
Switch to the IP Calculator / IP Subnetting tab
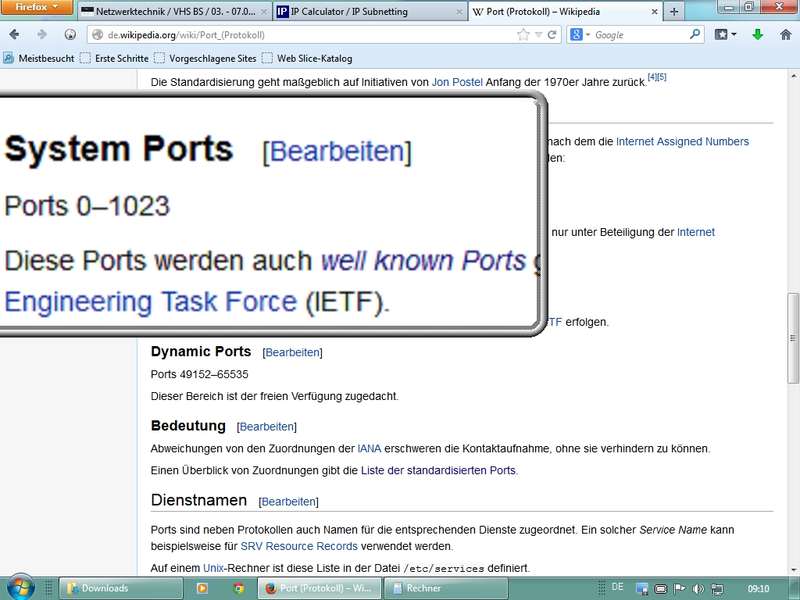(x=370, y=11)
